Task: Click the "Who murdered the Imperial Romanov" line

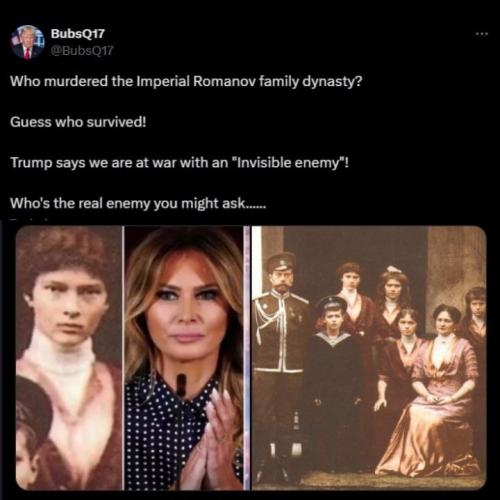Action: click(x=186, y=81)
